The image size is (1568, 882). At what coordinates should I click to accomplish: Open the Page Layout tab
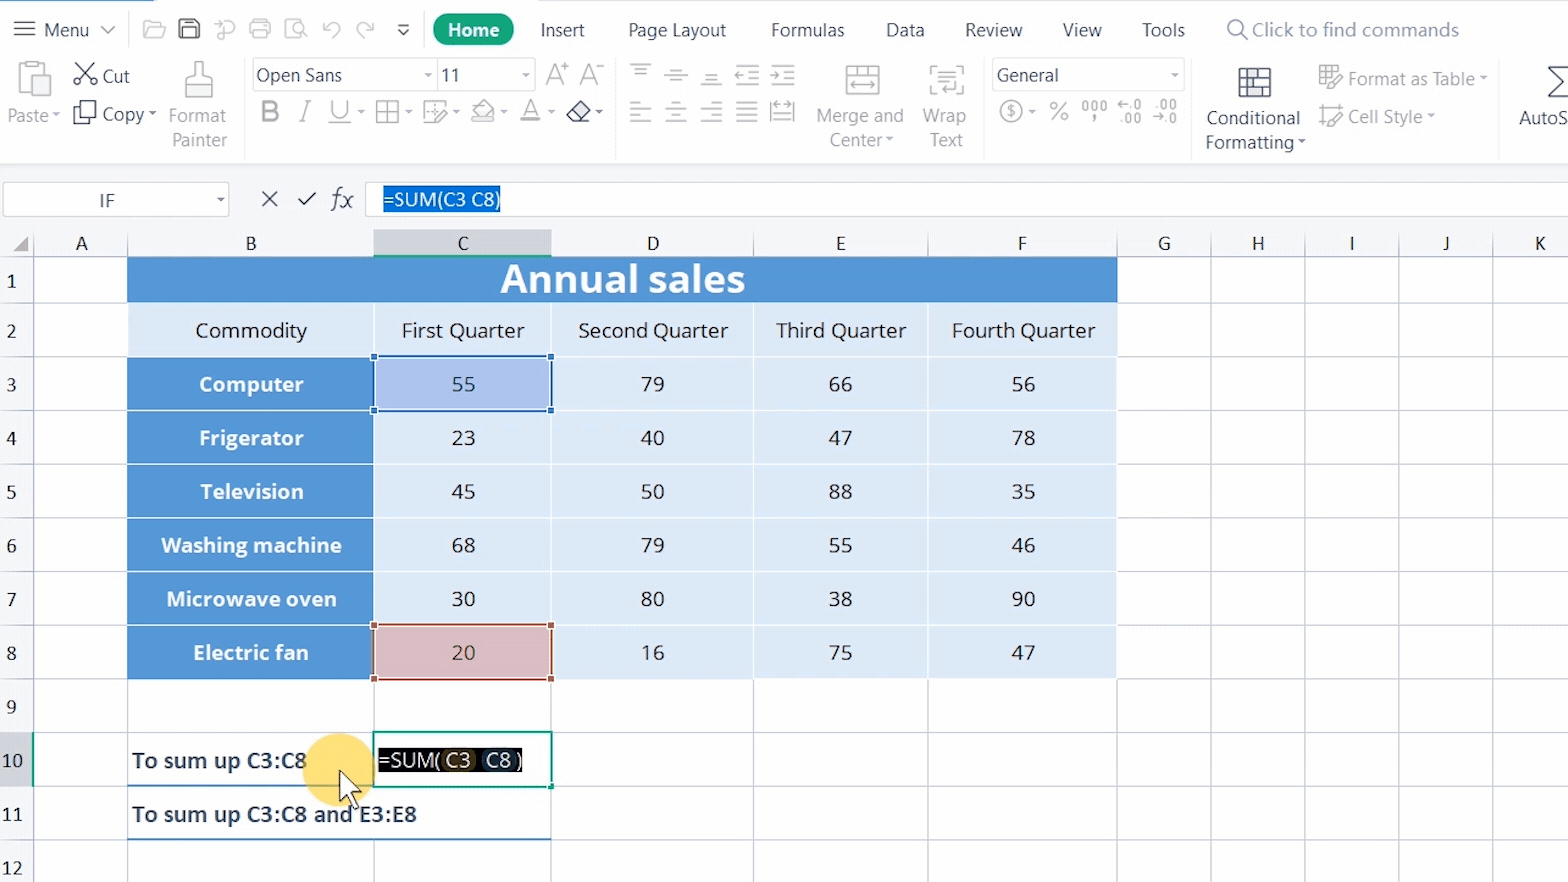[676, 30]
